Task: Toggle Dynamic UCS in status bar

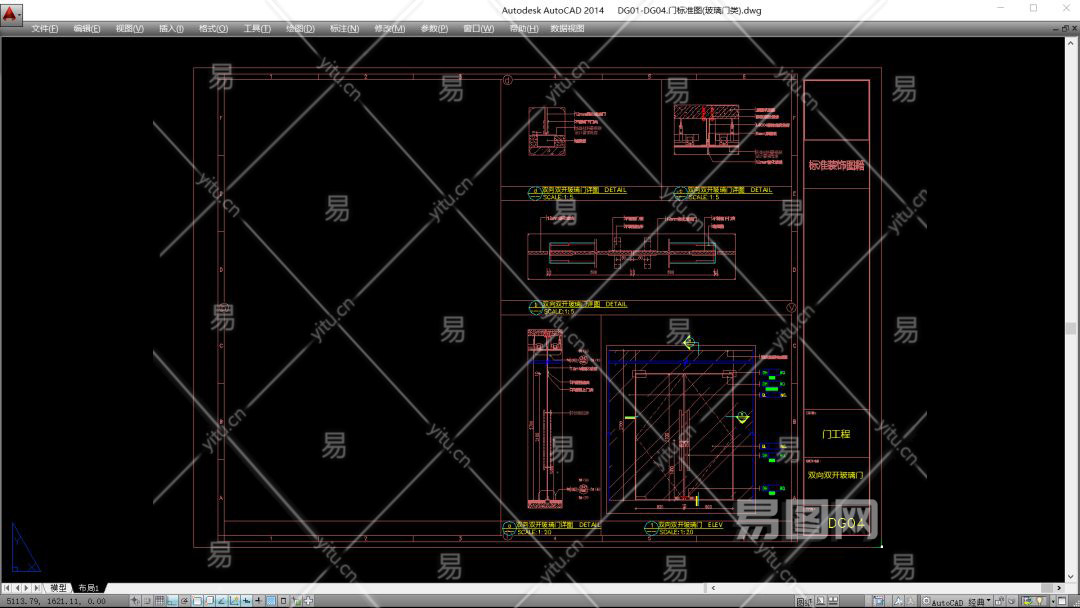Action: click(235, 601)
